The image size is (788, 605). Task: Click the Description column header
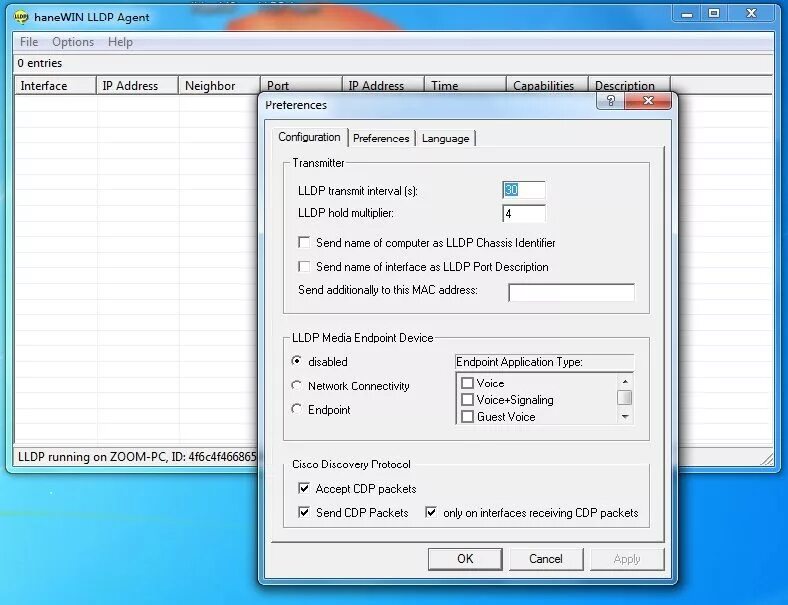[629, 85]
